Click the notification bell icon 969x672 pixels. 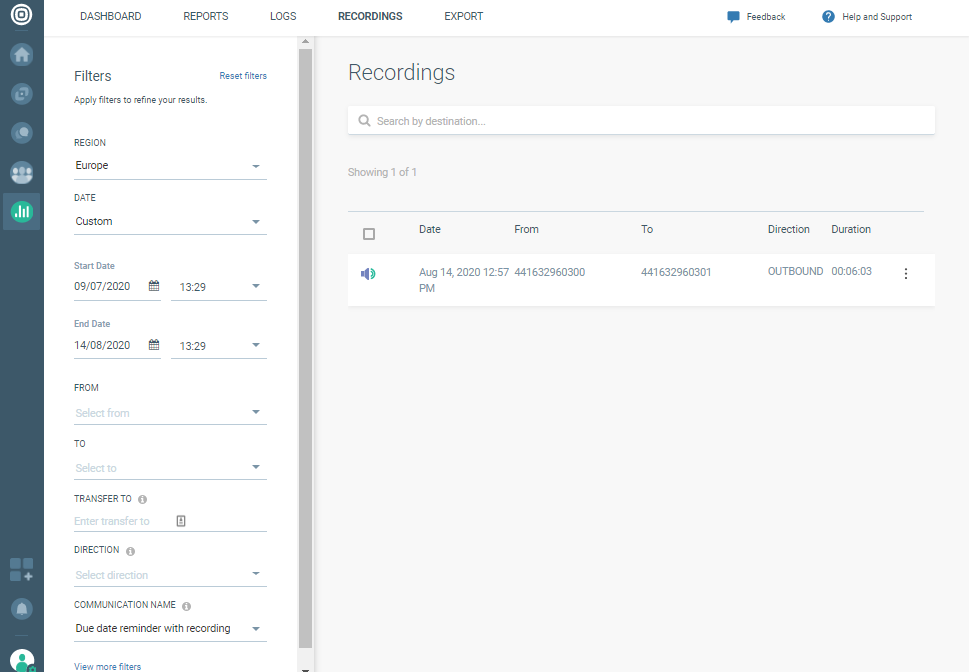21,608
